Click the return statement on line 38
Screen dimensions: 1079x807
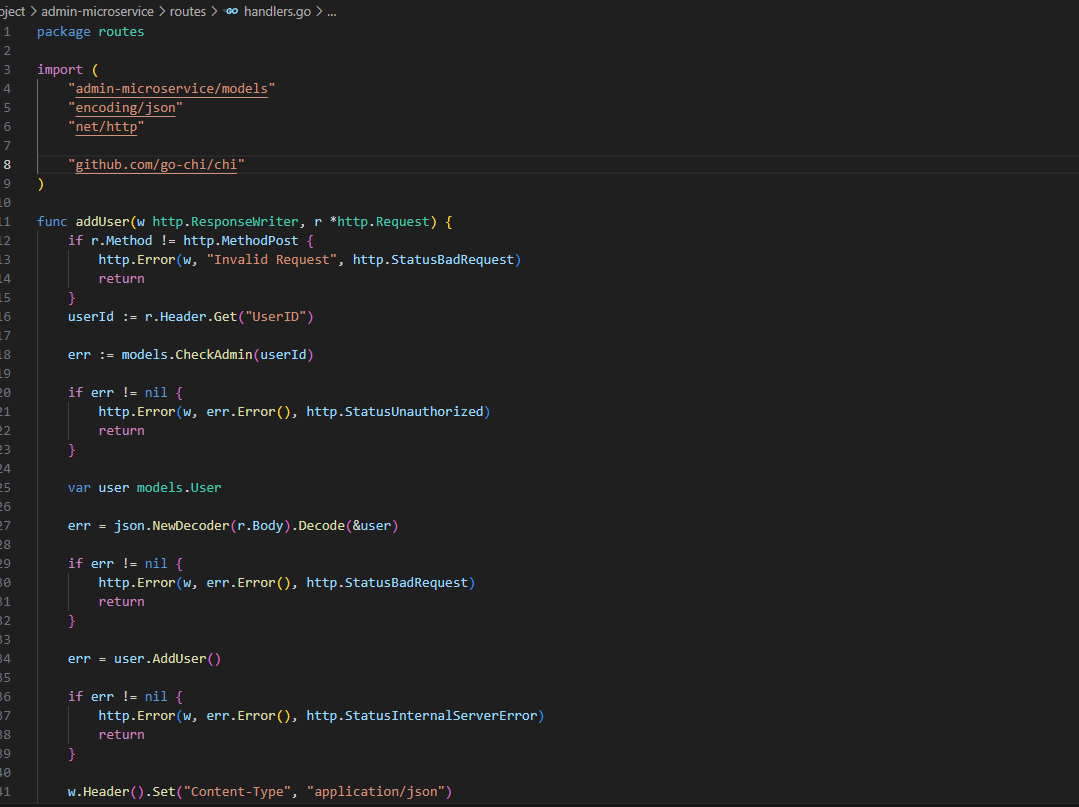(122, 735)
